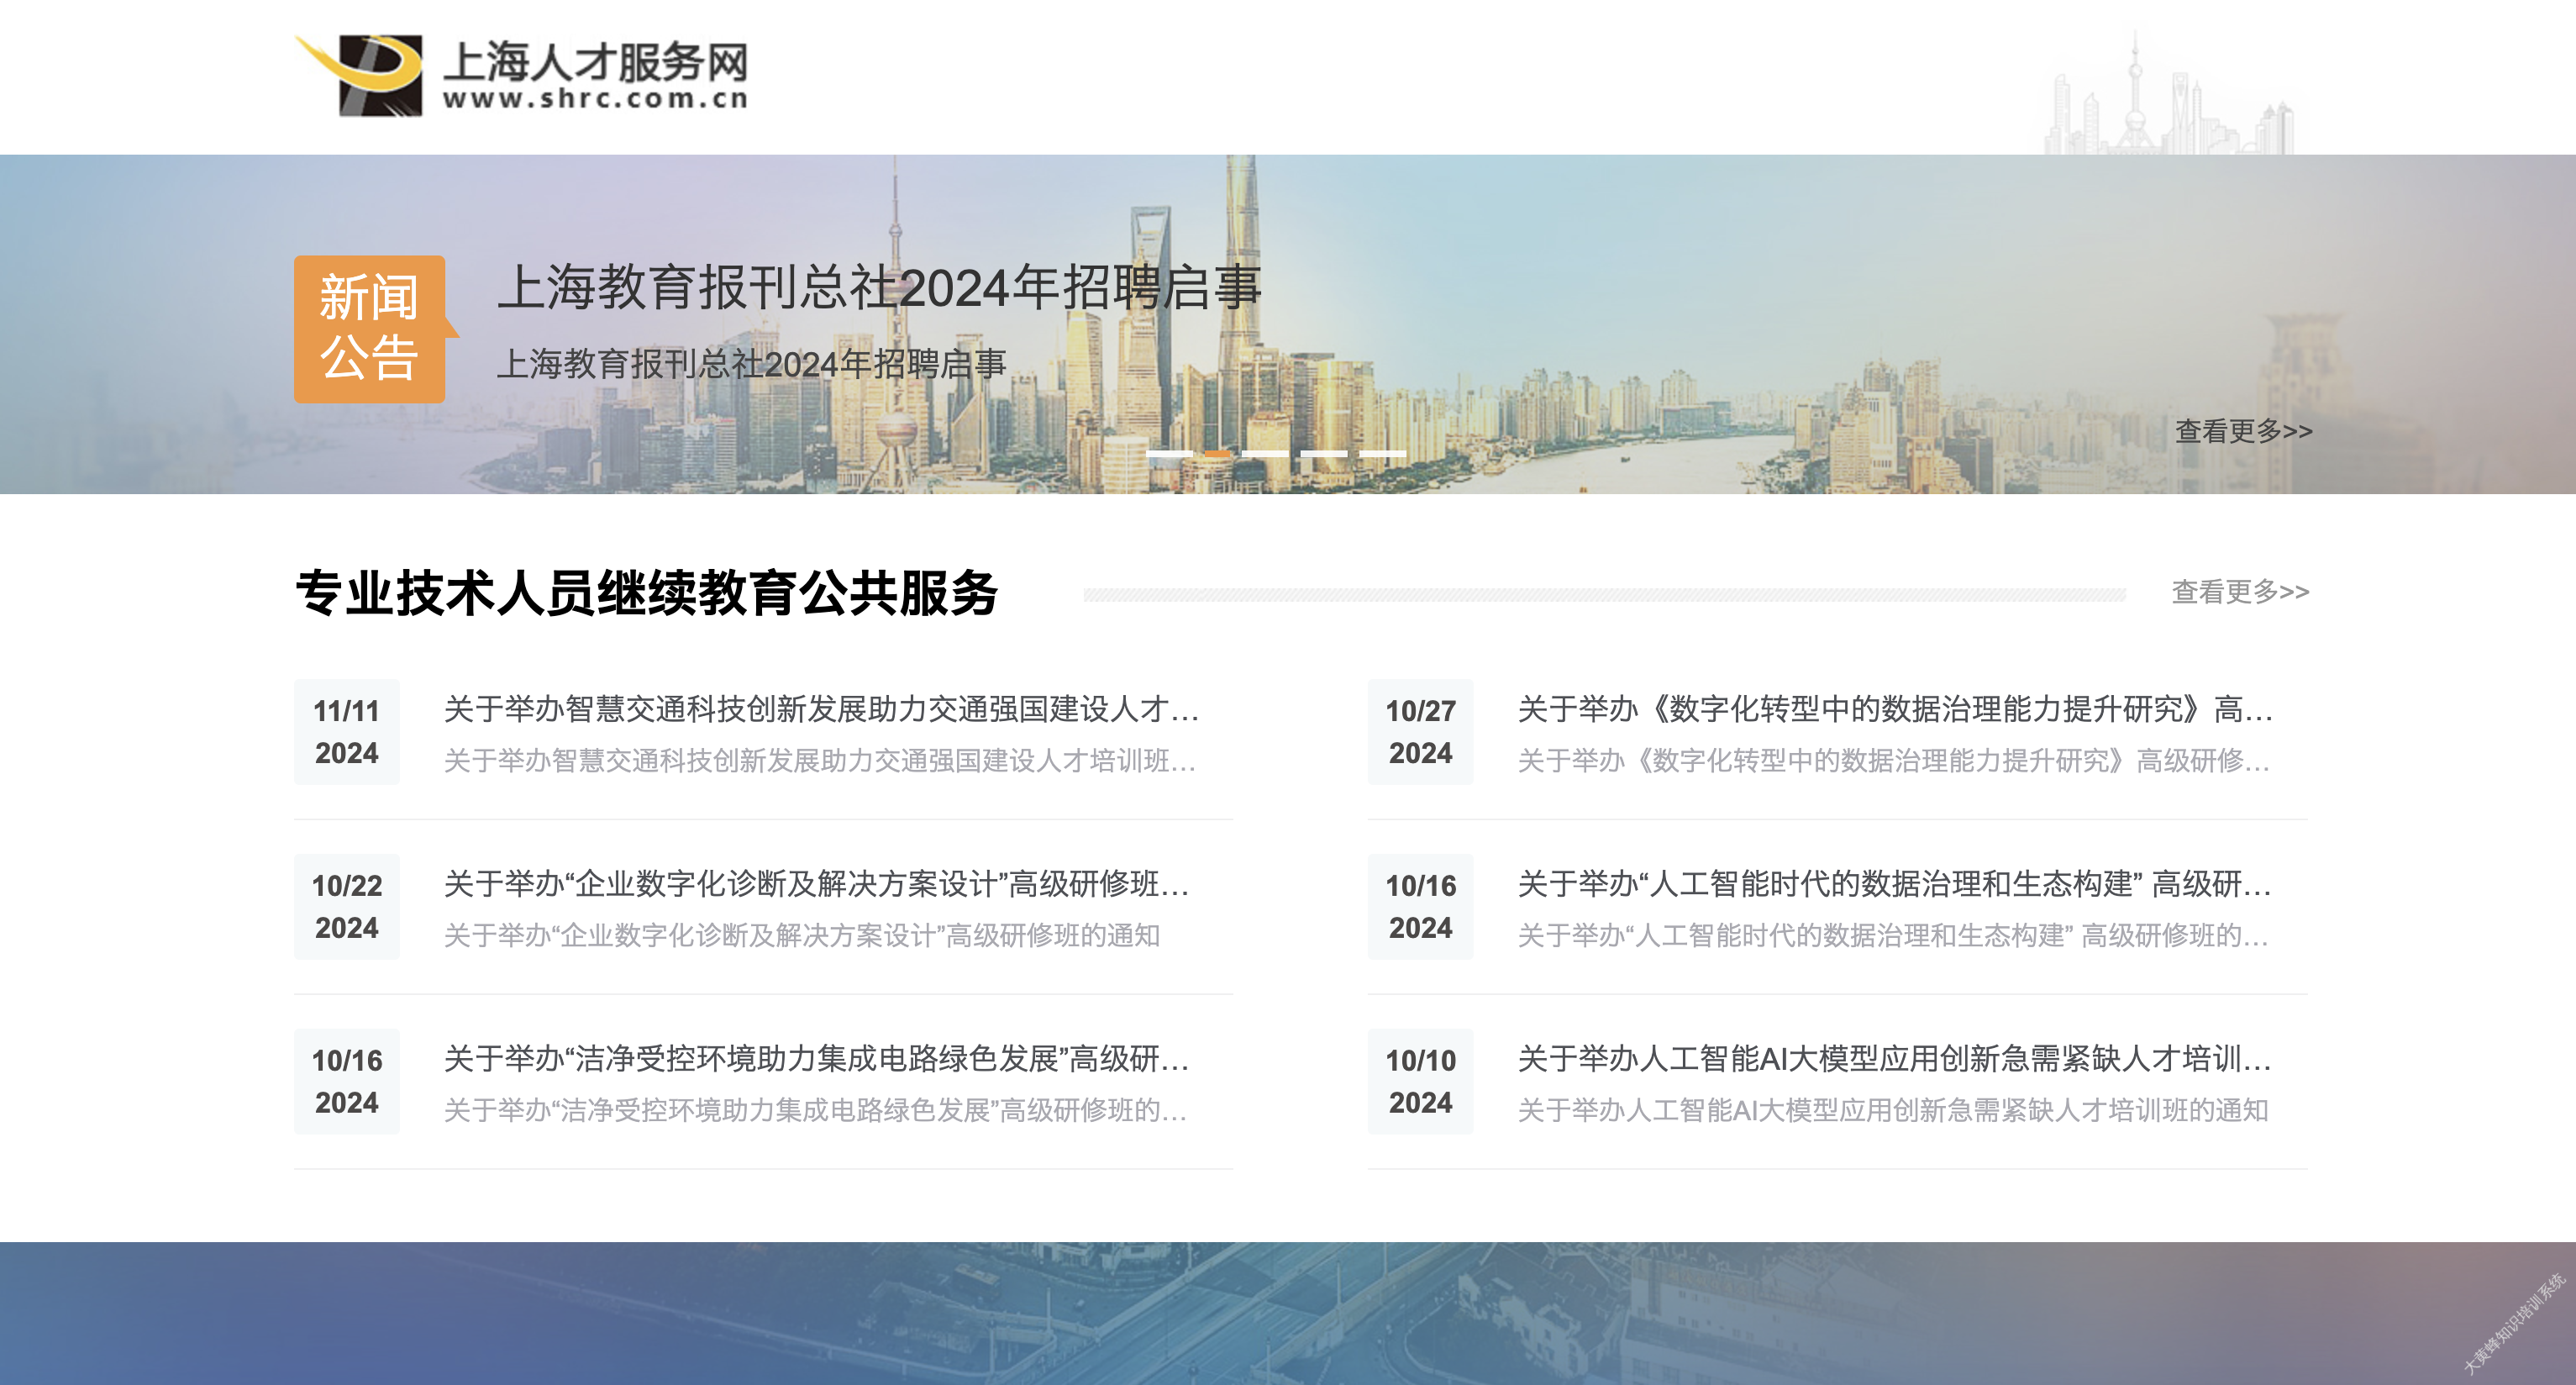2576x1385 pixels.
Task: Click the 11/11 2024 date box
Action: point(346,732)
